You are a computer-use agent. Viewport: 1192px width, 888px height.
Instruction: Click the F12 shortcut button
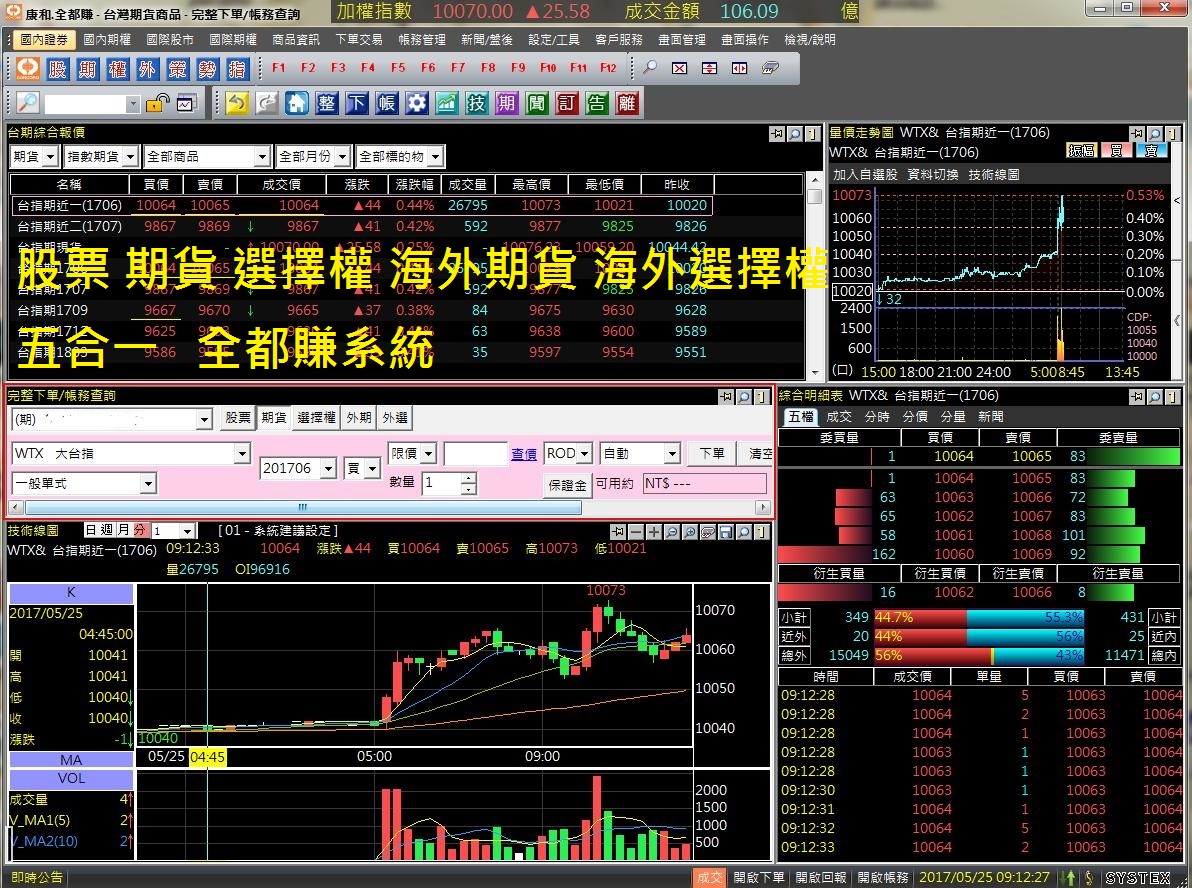pos(607,68)
